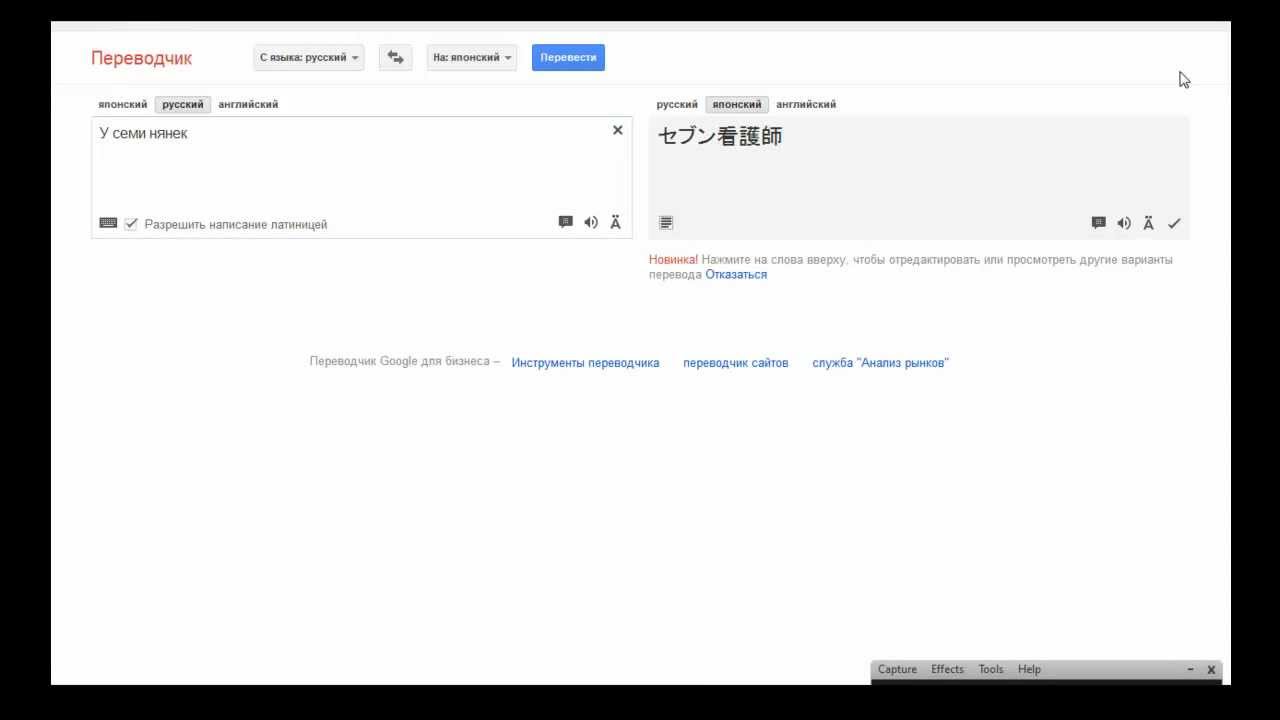The width and height of the screenshot is (1280, 720).
Task: Show translation romanization Ä icon
Action: pos(1148,223)
